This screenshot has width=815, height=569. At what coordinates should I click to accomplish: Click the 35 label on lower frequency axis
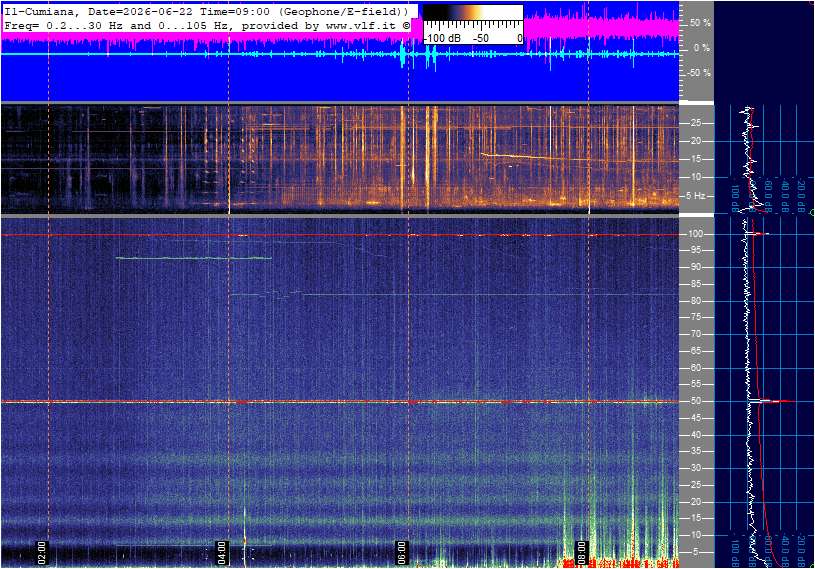tap(695, 452)
